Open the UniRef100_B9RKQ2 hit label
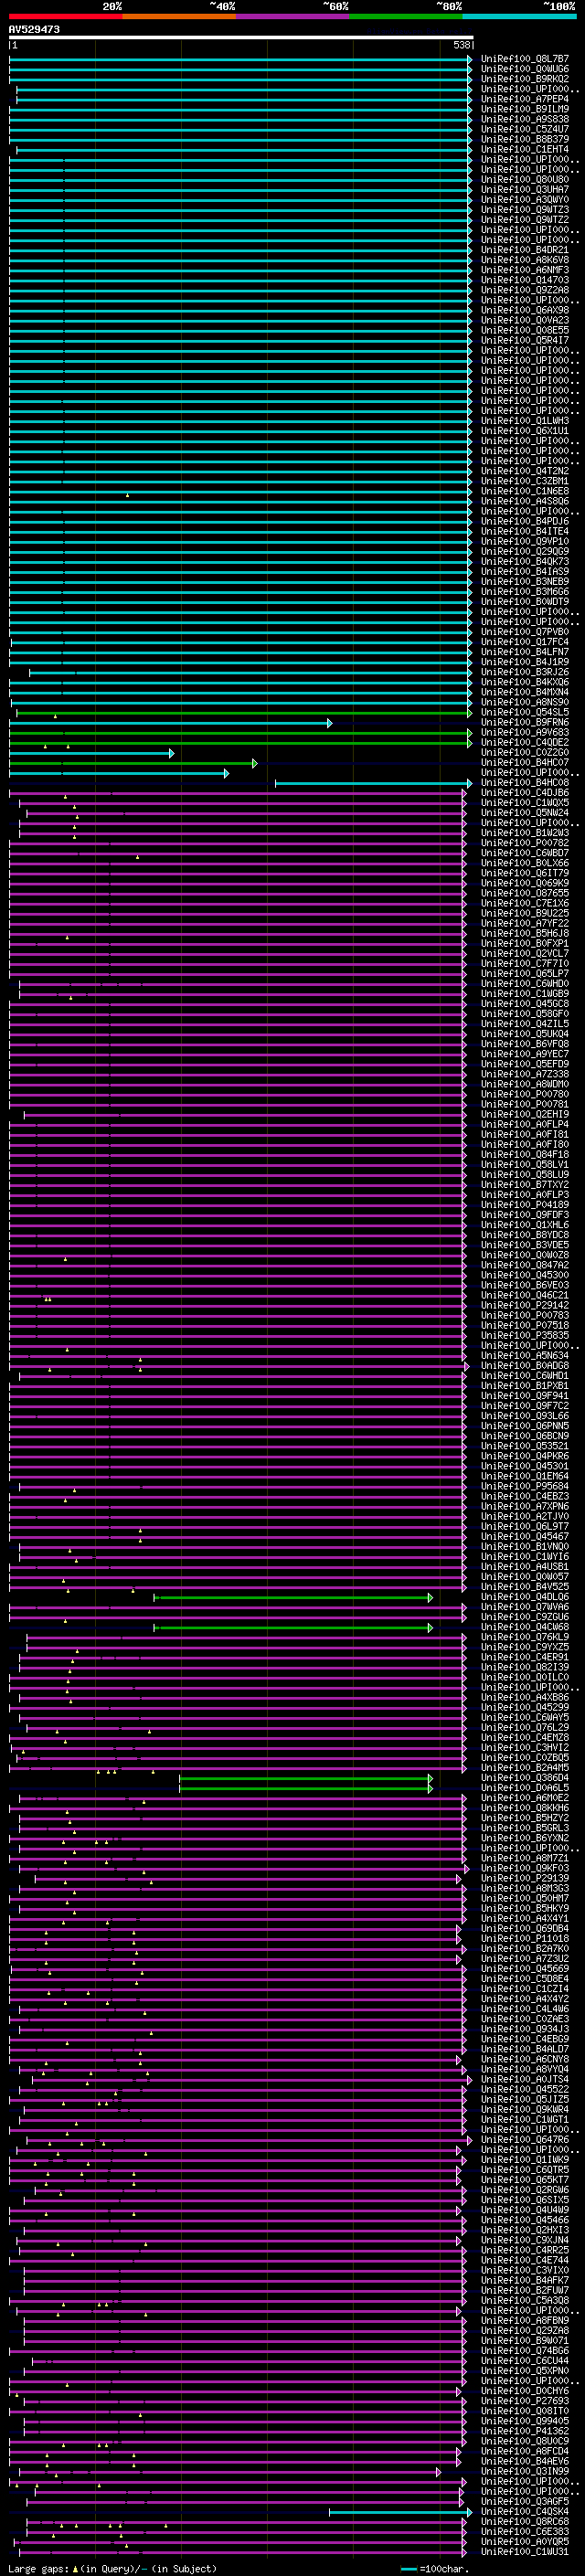The height and width of the screenshot is (2576, 585). tap(525, 79)
